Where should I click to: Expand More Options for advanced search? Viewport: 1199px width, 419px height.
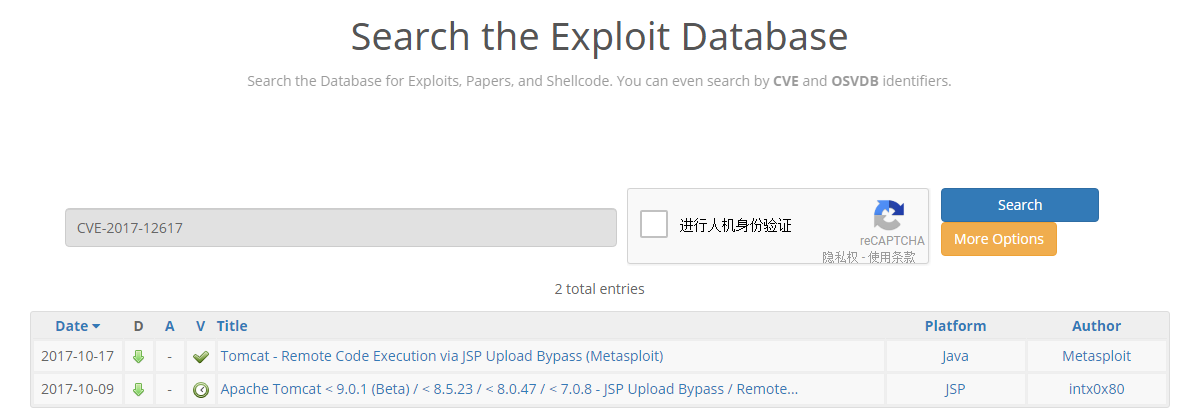[998, 239]
